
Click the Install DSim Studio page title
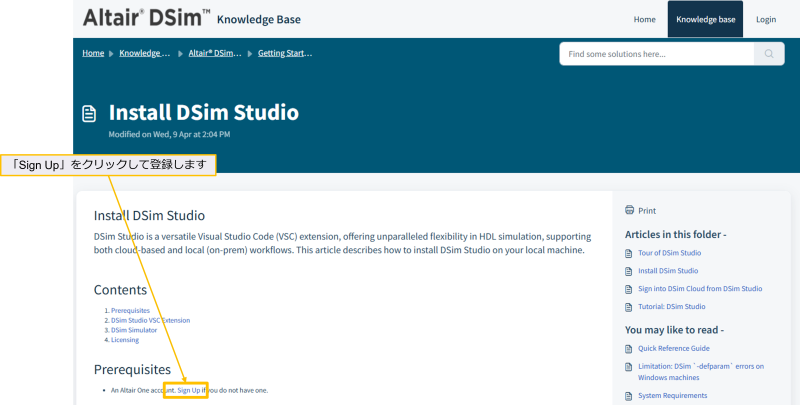pos(204,112)
